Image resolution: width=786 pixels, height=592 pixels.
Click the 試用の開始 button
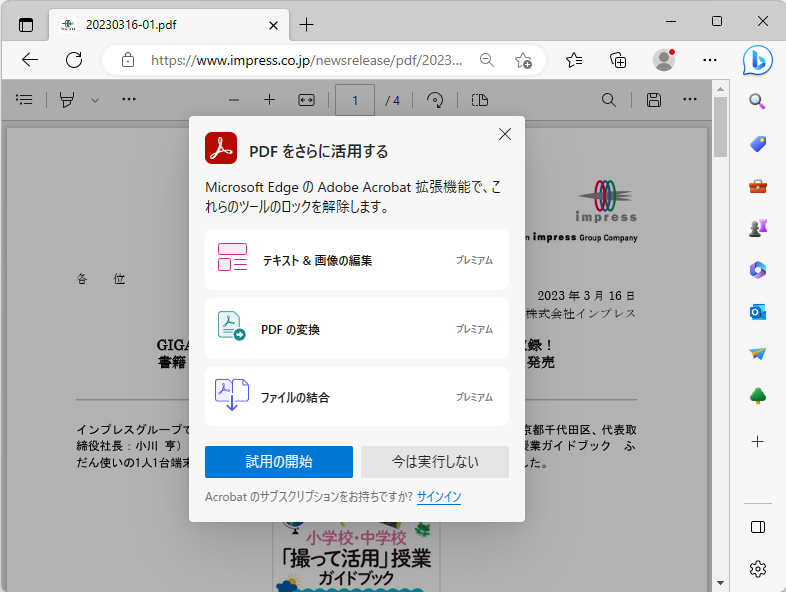279,462
